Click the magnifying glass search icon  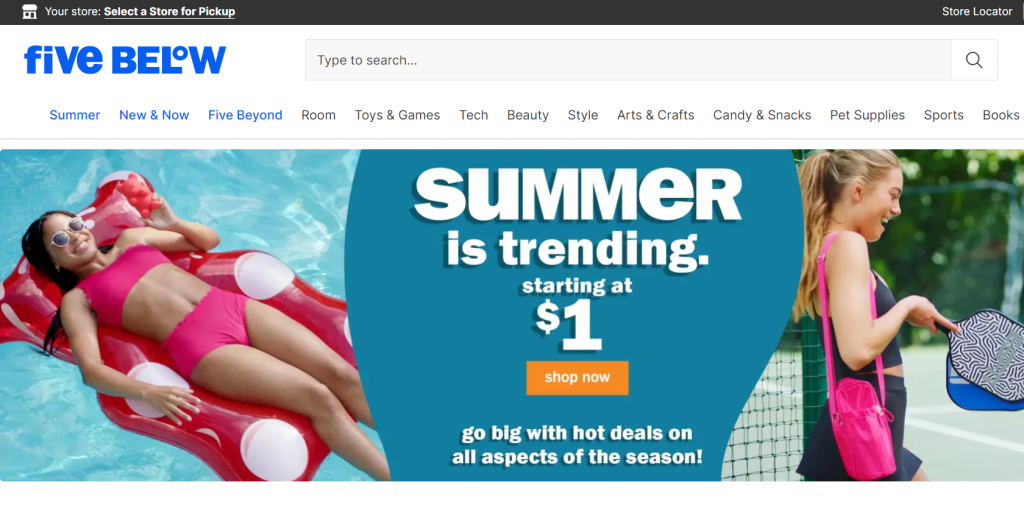coord(974,60)
